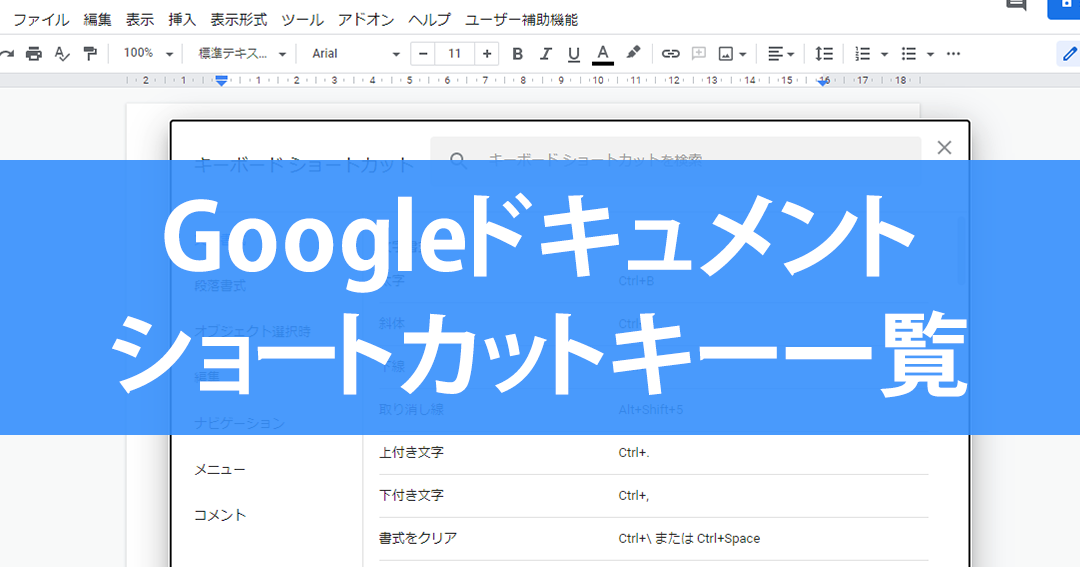Image resolution: width=1080 pixels, height=567 pixels.
Task: Select メニュー category in shortcuts dialog
Action: (x=220, y=470)
